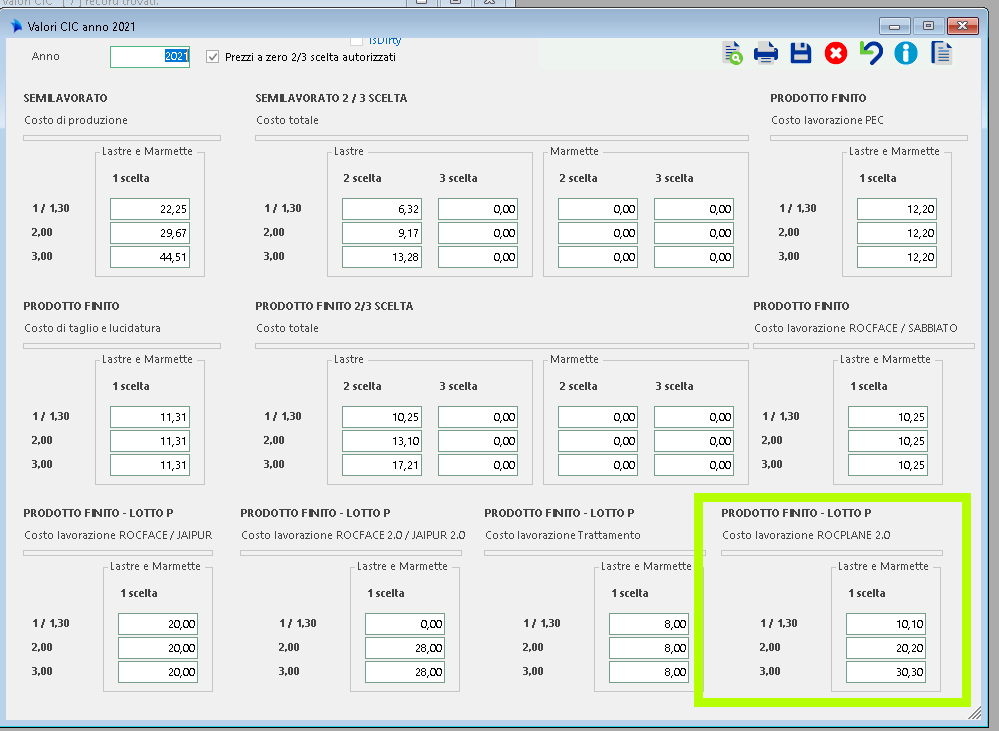Open the print preview document icon

pyautogui.click(x=733, y=53)
